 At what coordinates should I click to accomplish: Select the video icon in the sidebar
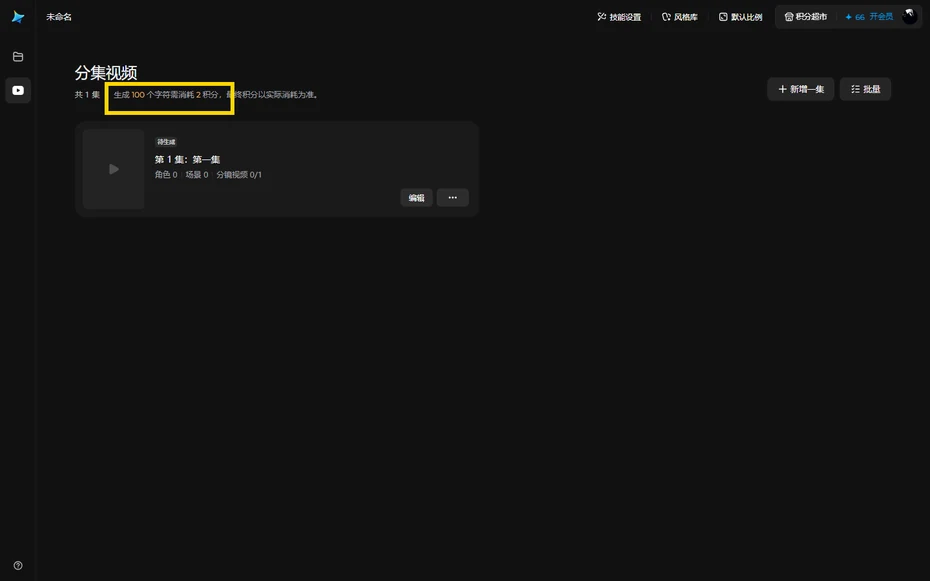click(18, 90)
